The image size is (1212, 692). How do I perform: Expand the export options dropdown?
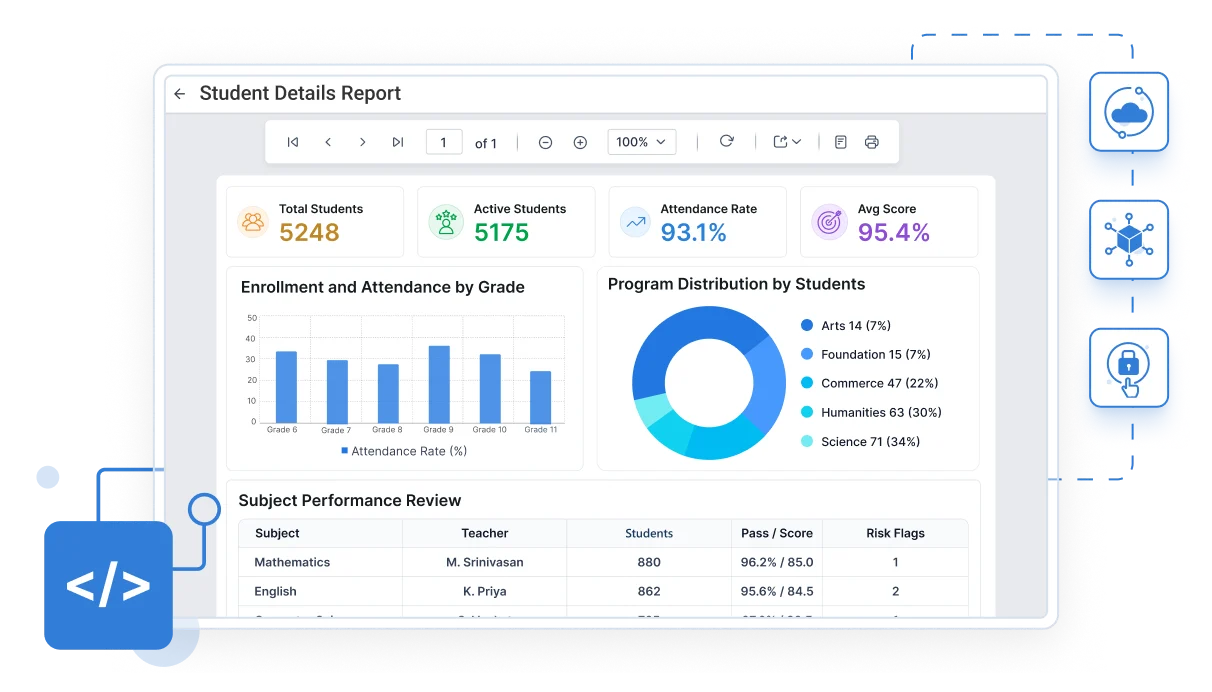[787, 142]
